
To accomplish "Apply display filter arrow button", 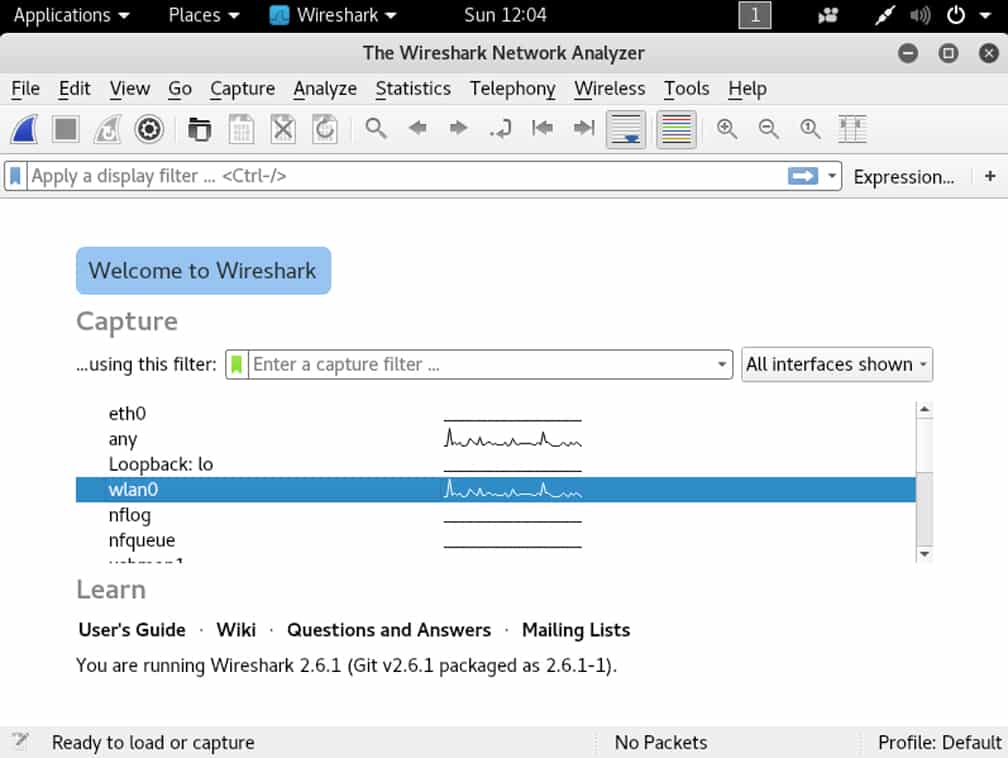I will point(803,176).
